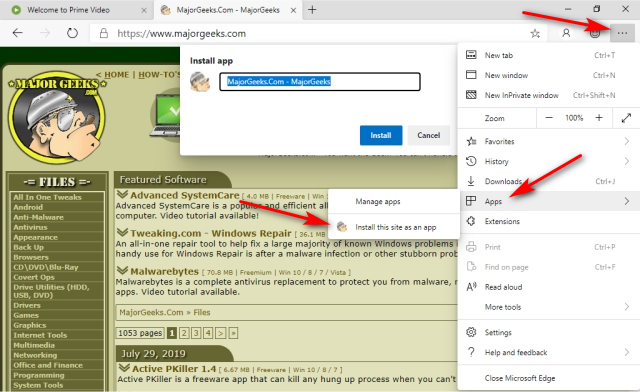This screenshot has width=640, height=392.
Task: Expand the History submenu arrow
Action: pyautogui.click(x=627, y=161)
